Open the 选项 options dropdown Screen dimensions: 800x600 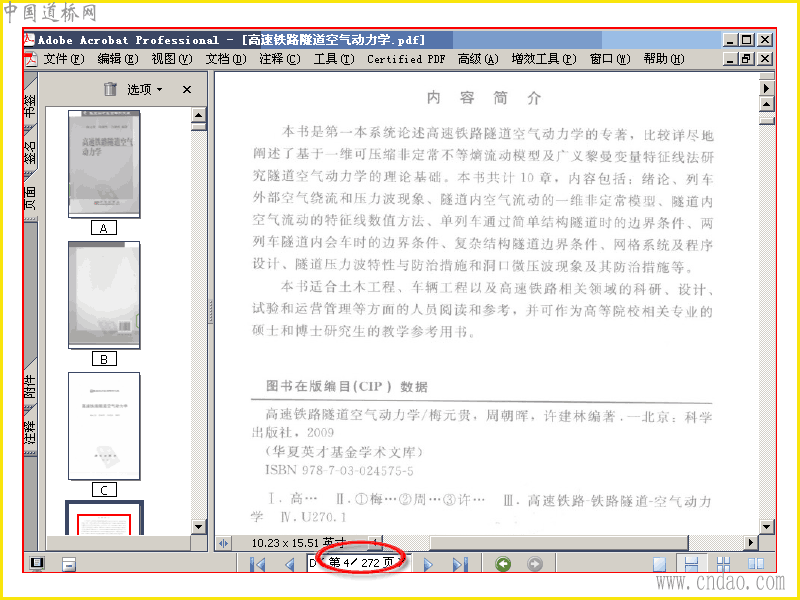144,89
